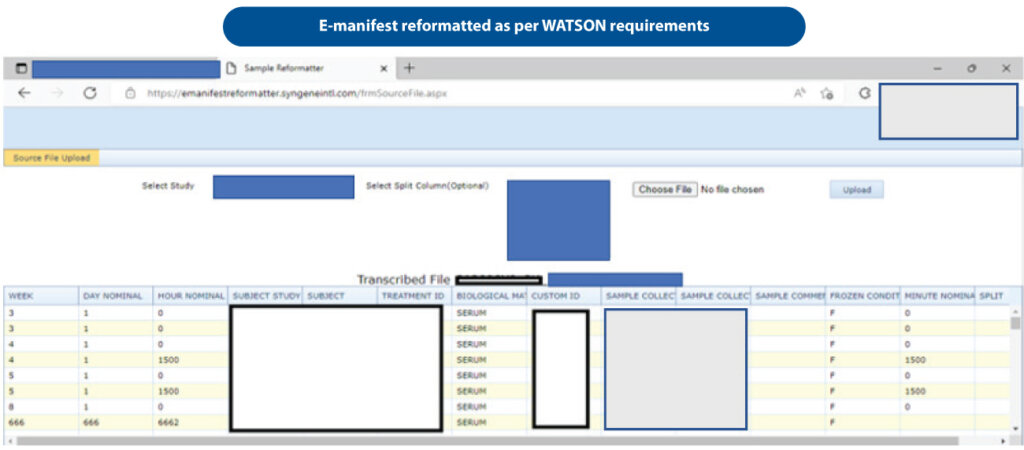Click the read aloud icon
Screen dimensions: 1024x450
tap(800, 93)
